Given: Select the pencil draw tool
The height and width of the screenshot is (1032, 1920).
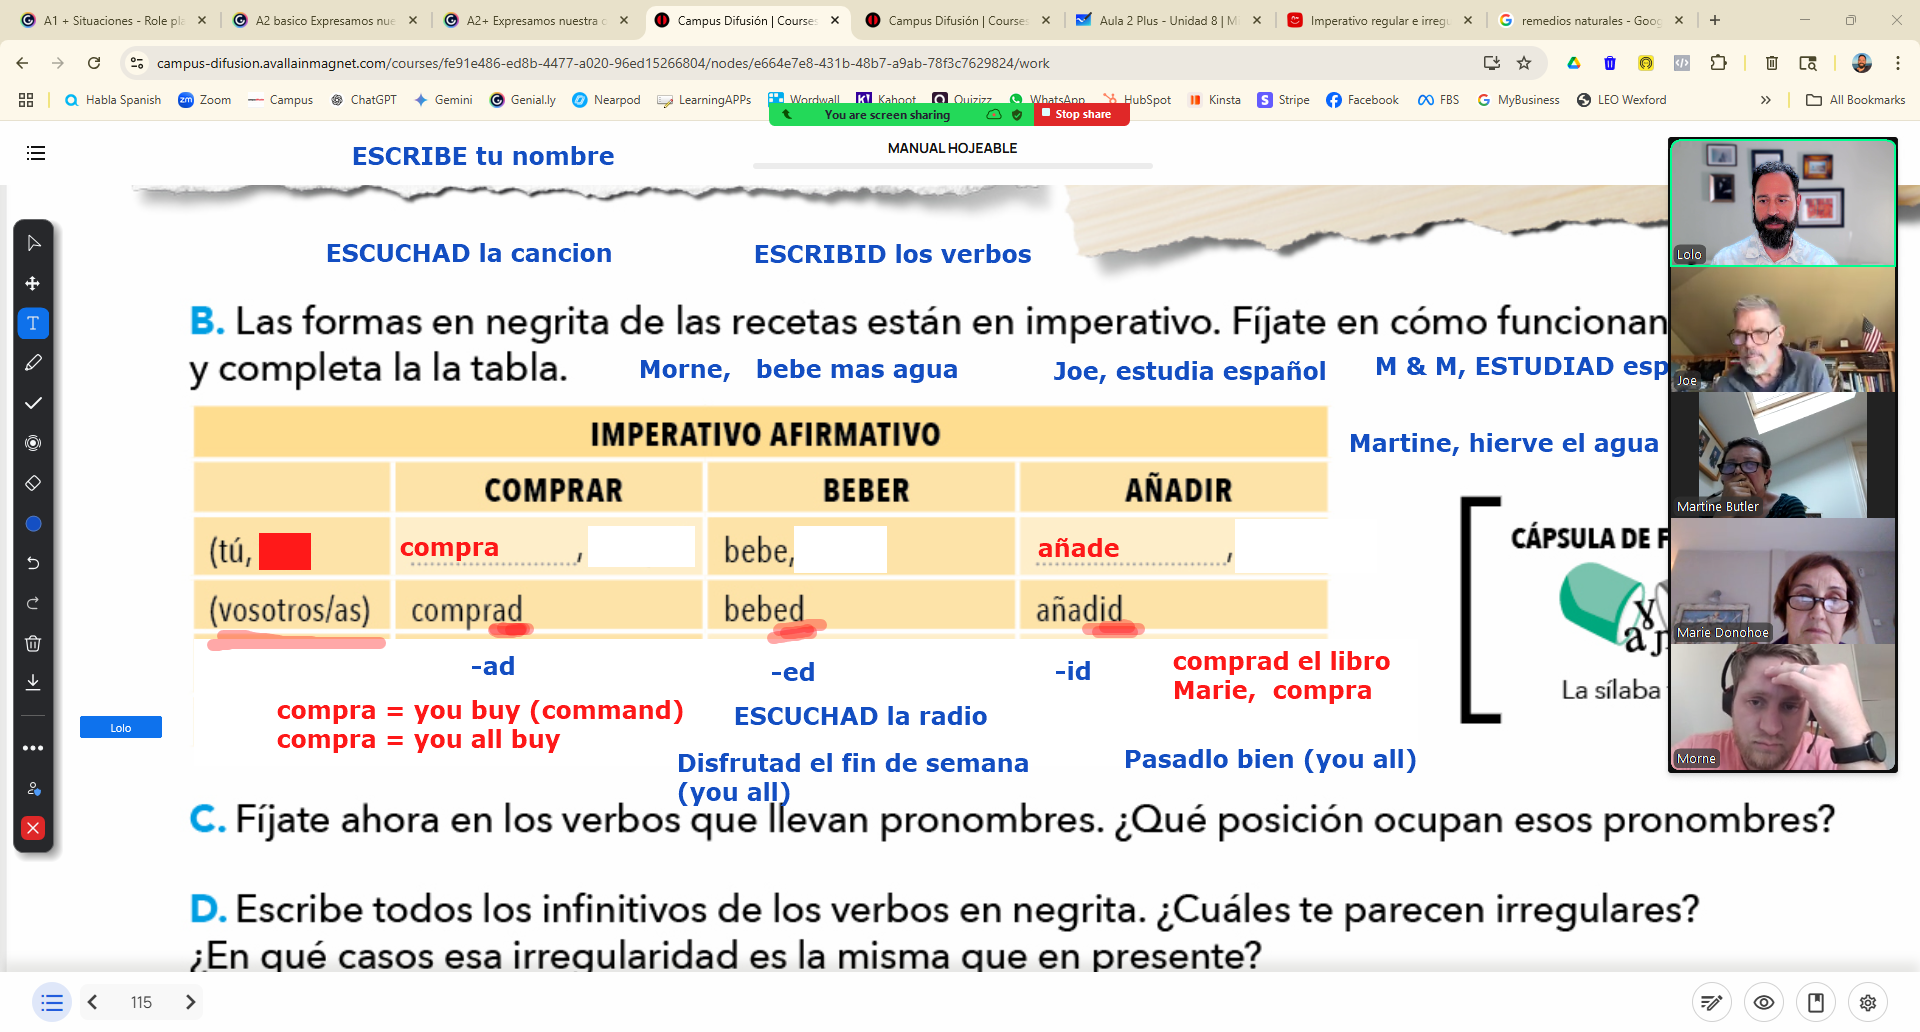Looking at the screenshot, I should pyautogui.click(x=33, y=363).
